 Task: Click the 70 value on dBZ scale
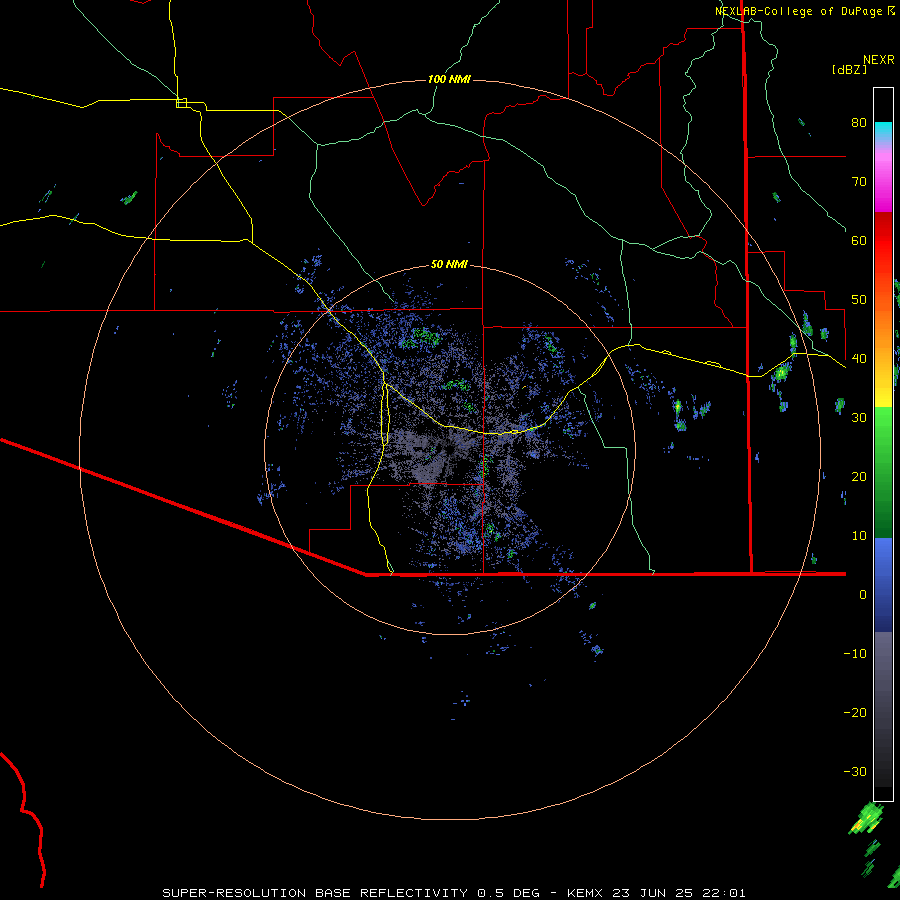click(859, 182)
